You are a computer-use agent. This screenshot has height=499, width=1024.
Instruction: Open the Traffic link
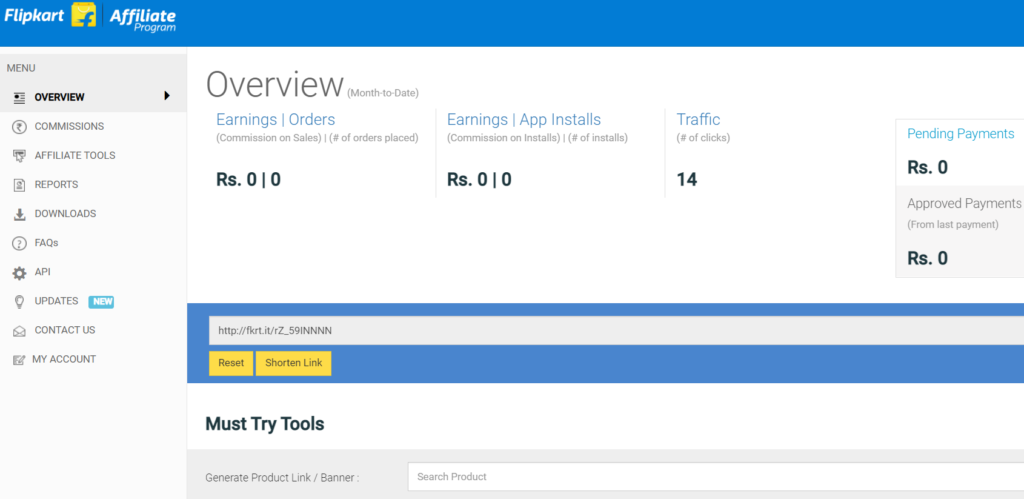[x=698, y=120]
